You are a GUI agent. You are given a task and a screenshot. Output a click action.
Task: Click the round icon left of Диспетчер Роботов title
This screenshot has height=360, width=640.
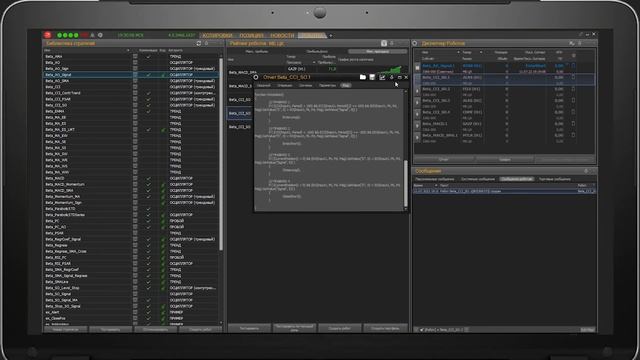[415, 43]
